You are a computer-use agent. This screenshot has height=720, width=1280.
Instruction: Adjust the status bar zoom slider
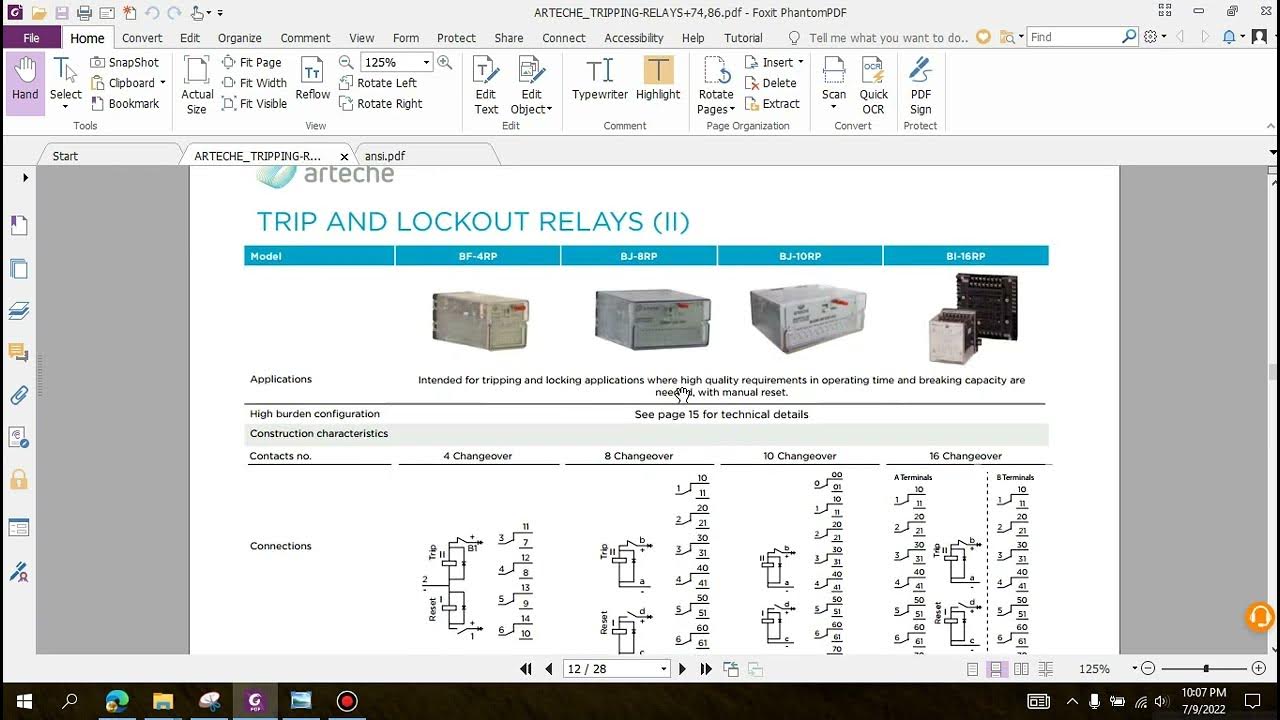click(x=1206, y=669)
